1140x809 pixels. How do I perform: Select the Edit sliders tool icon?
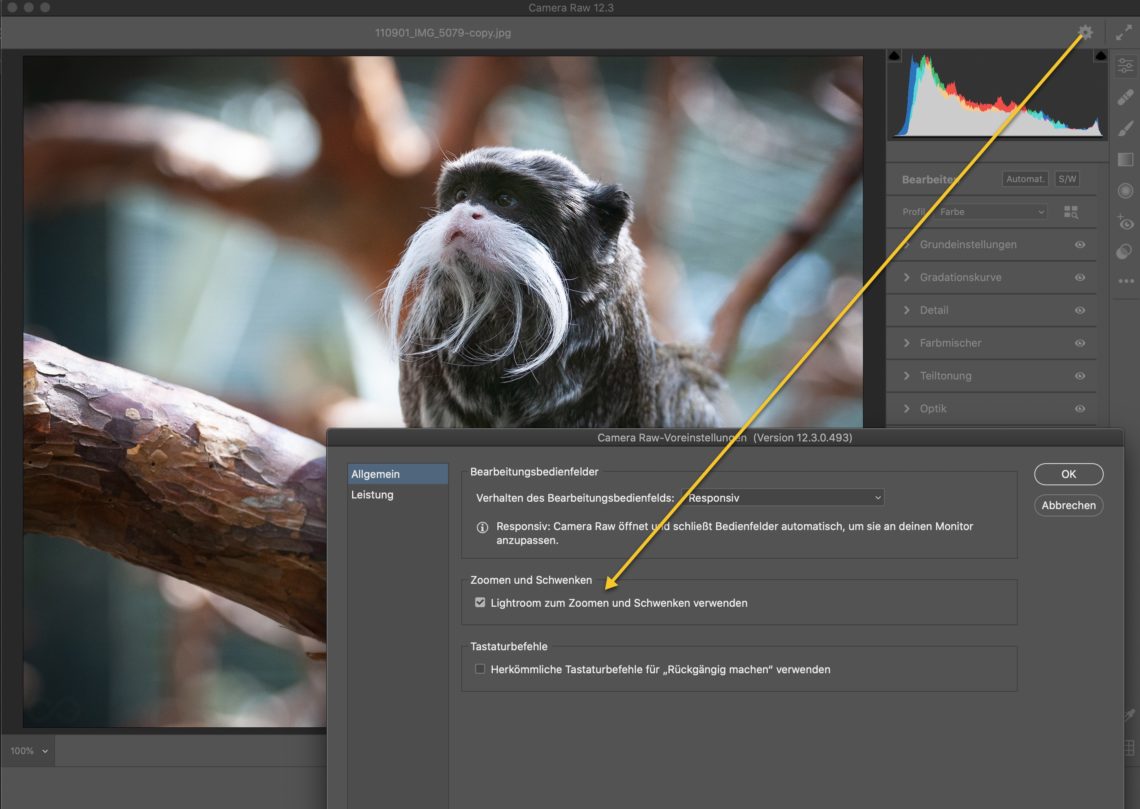(1125, 66)
